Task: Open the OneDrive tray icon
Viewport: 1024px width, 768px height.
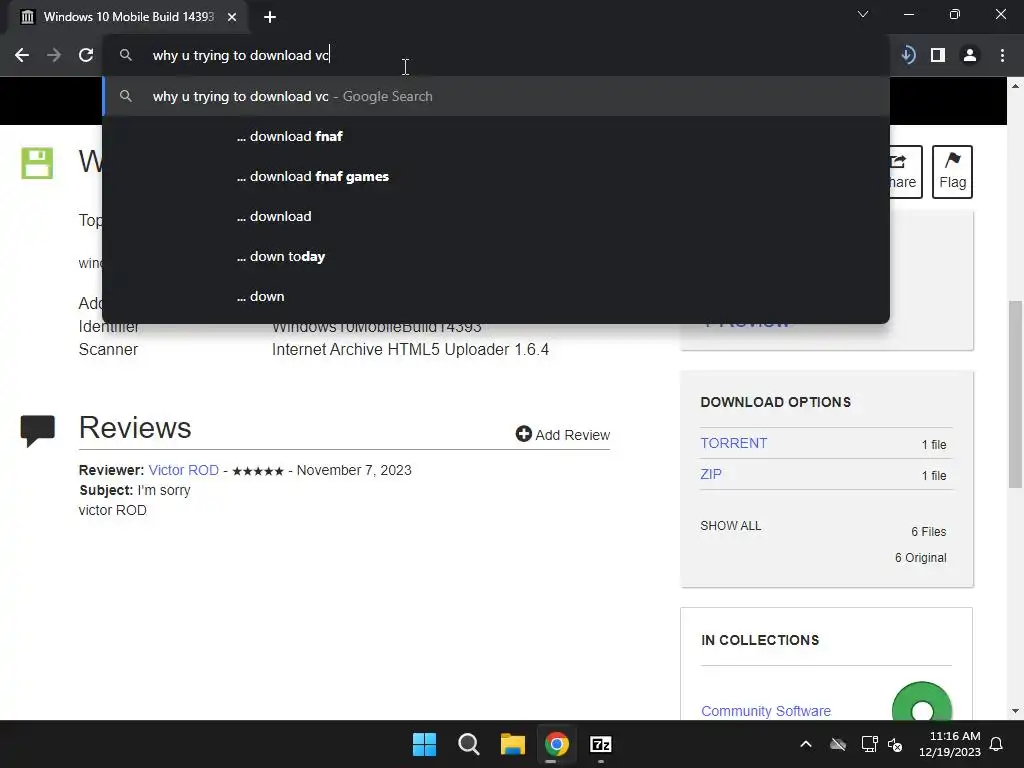Action: [x=838, y=744]
